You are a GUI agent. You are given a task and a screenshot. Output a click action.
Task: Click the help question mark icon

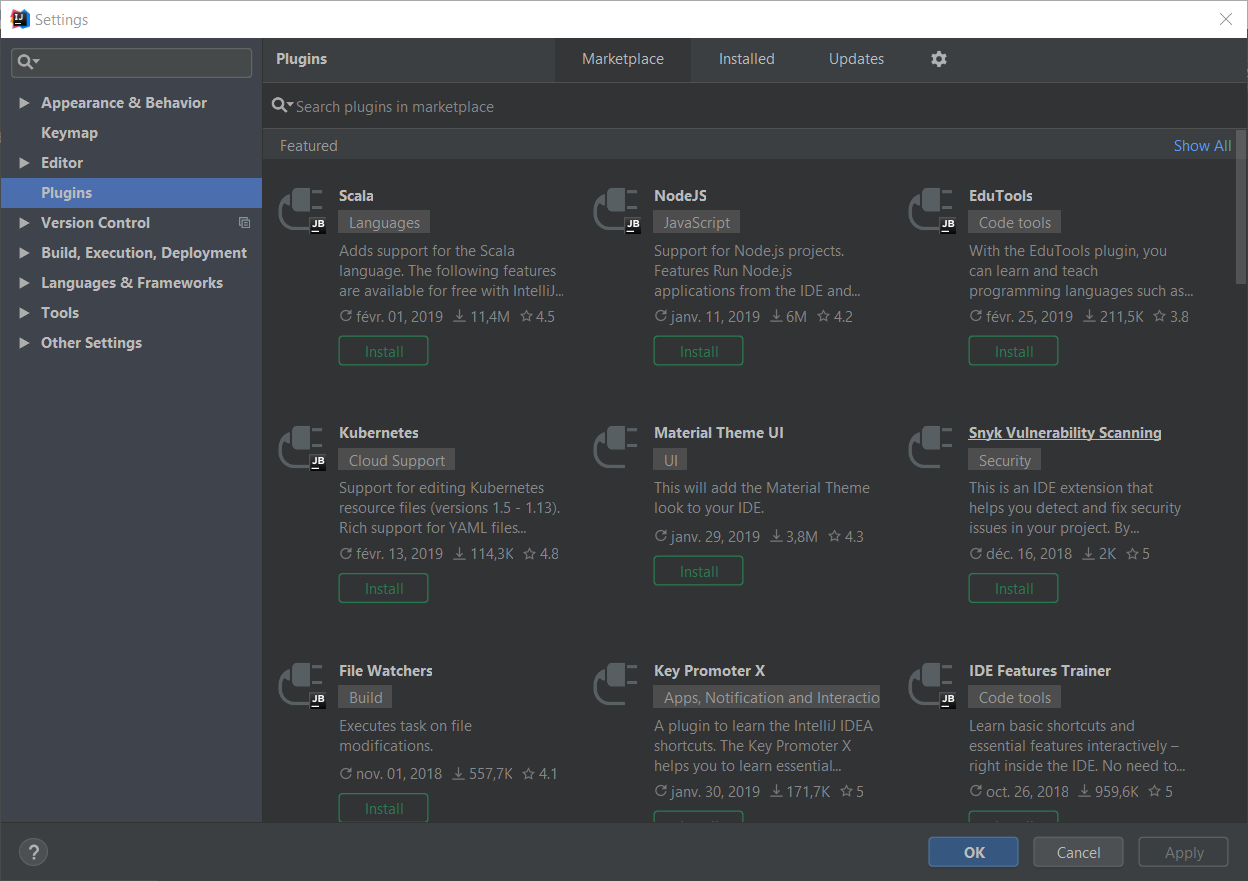click(33, 852)
